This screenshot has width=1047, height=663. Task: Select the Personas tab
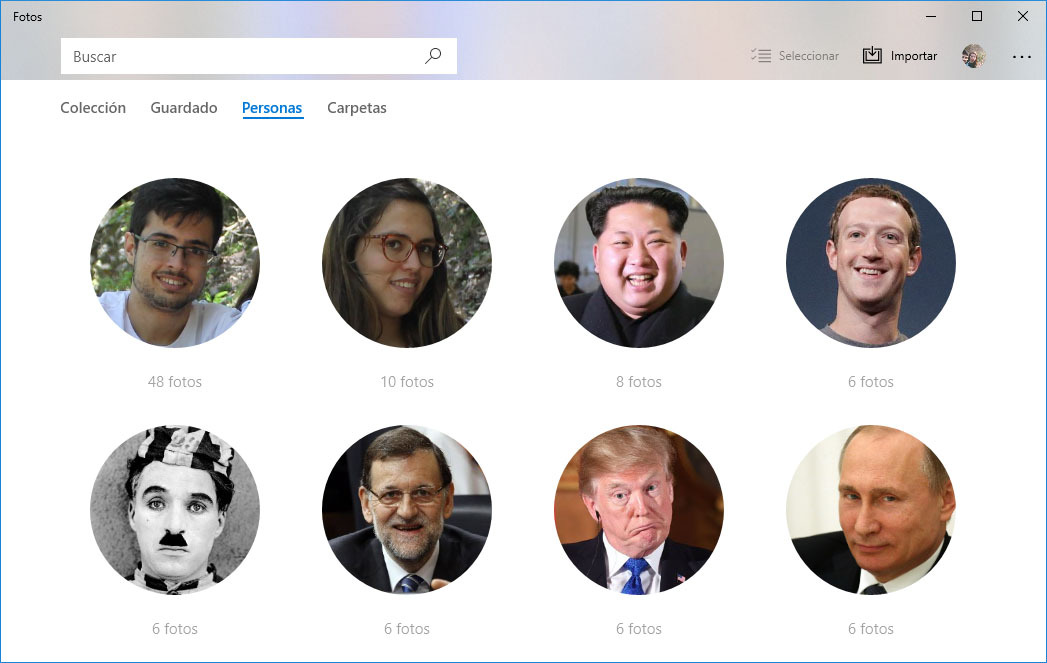point(272,107)
